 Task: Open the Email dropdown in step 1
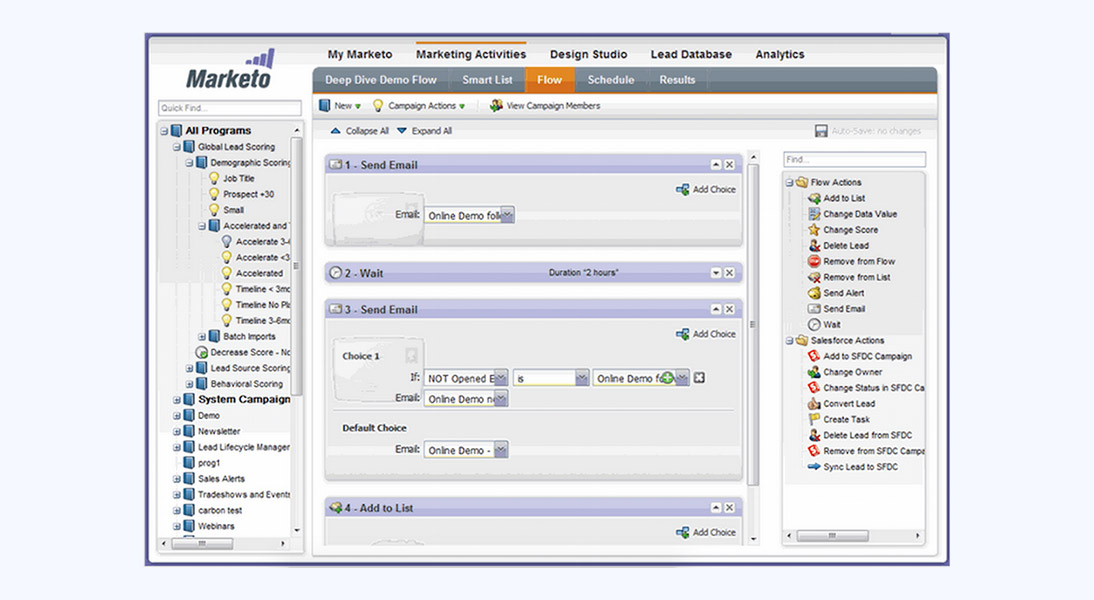coord(508,215)
